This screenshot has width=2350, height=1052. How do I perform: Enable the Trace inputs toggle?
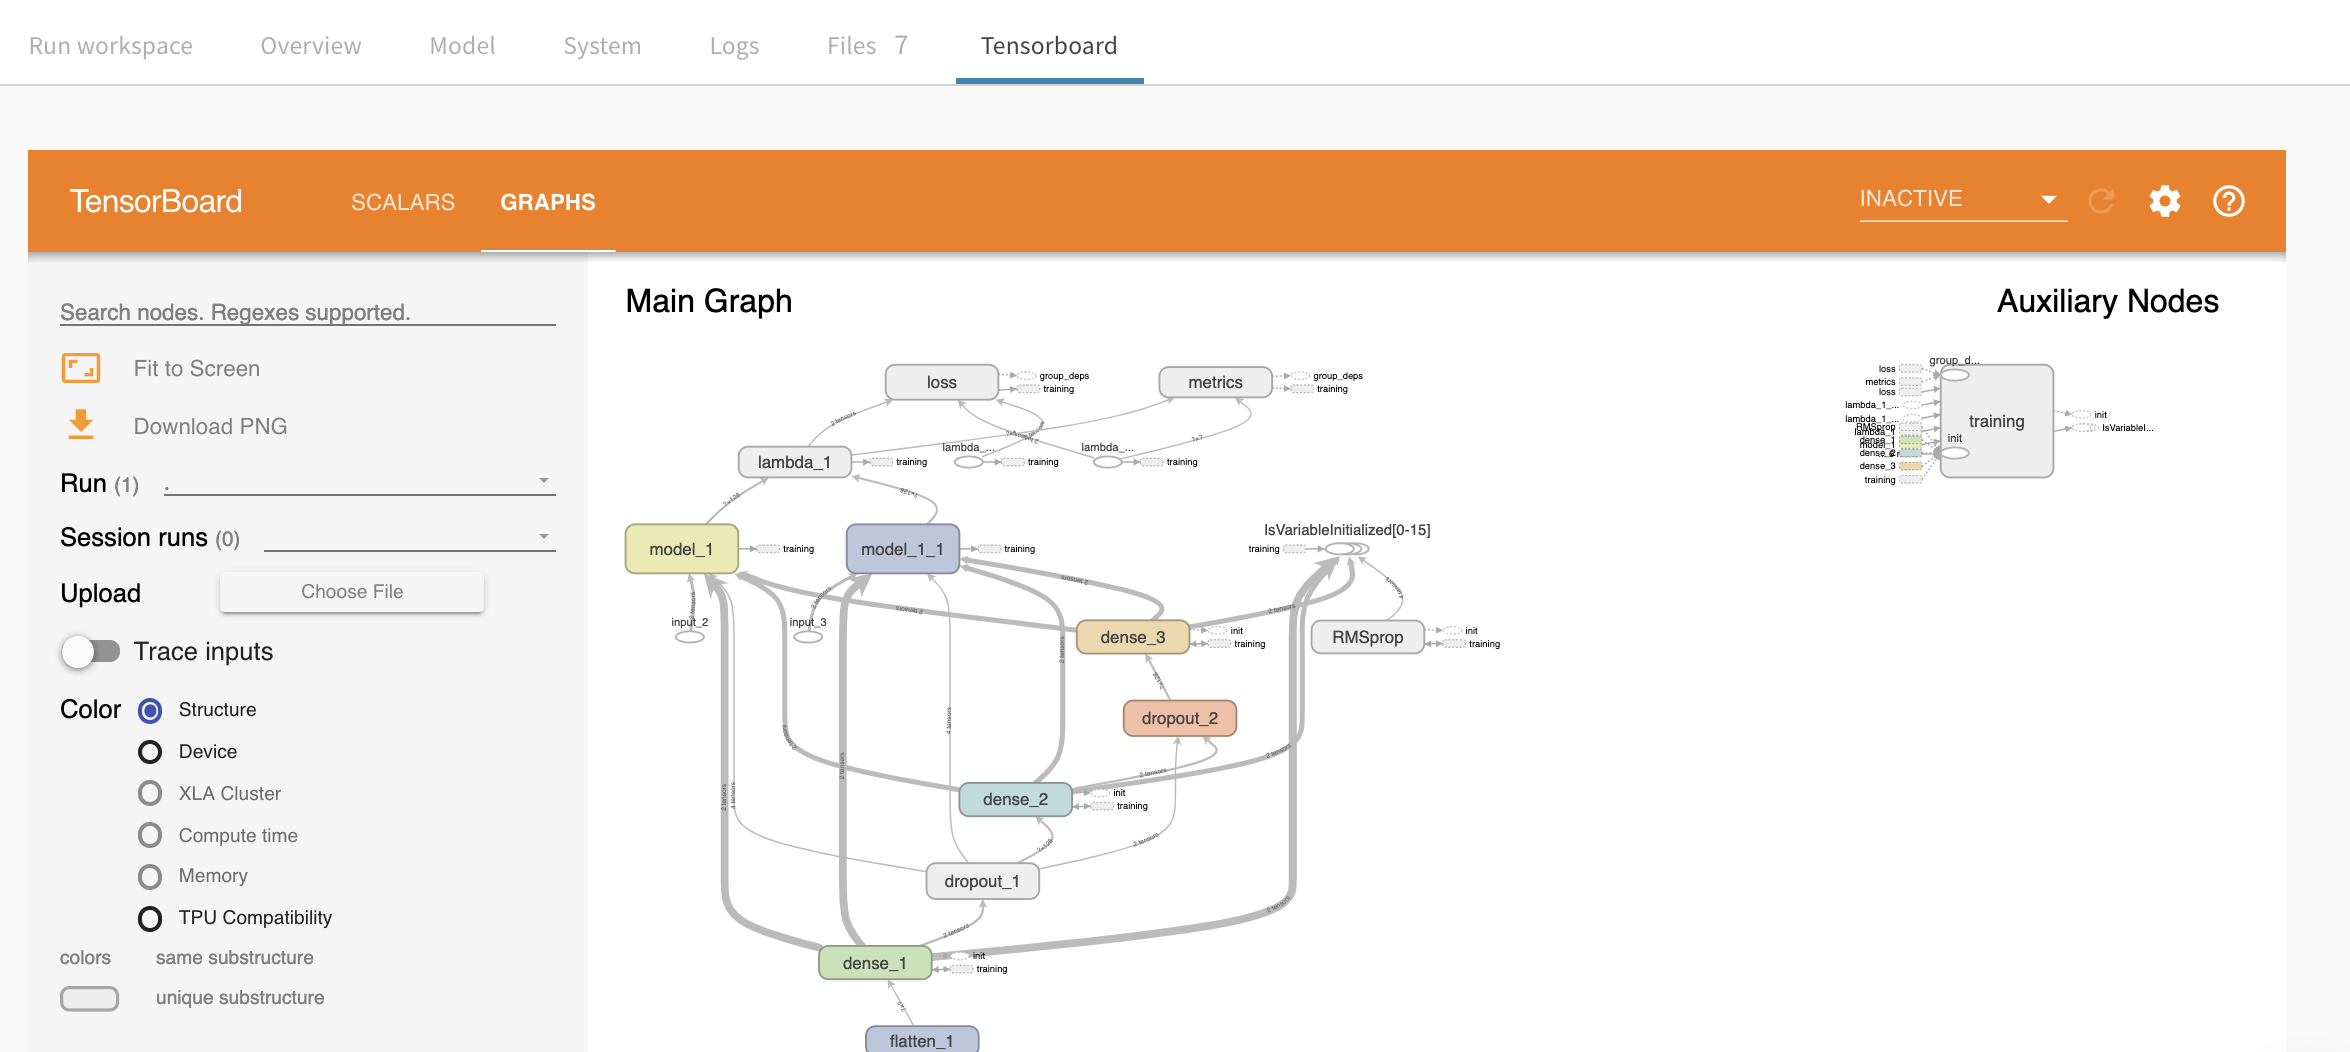(x=90, y=651)
